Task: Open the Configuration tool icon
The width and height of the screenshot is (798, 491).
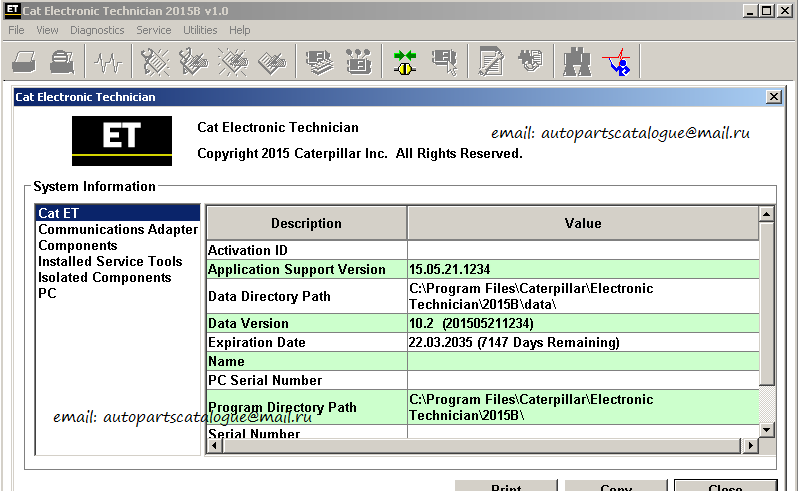Action: tap(359, 62)
